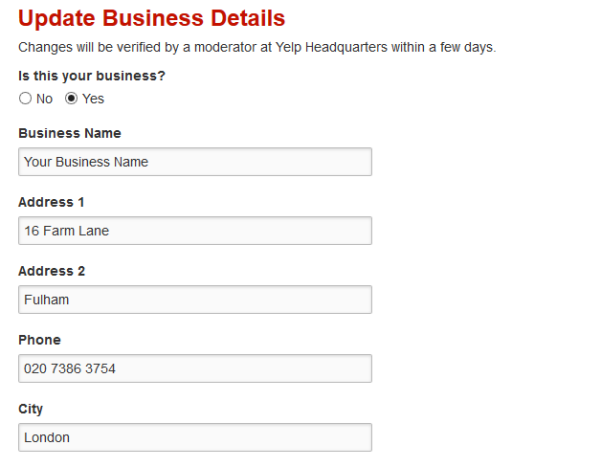The width and height of the screenshot is (600, 462).
Task: Click the 'City' field label
Action: pyautogui.click(x=31, y=409)
